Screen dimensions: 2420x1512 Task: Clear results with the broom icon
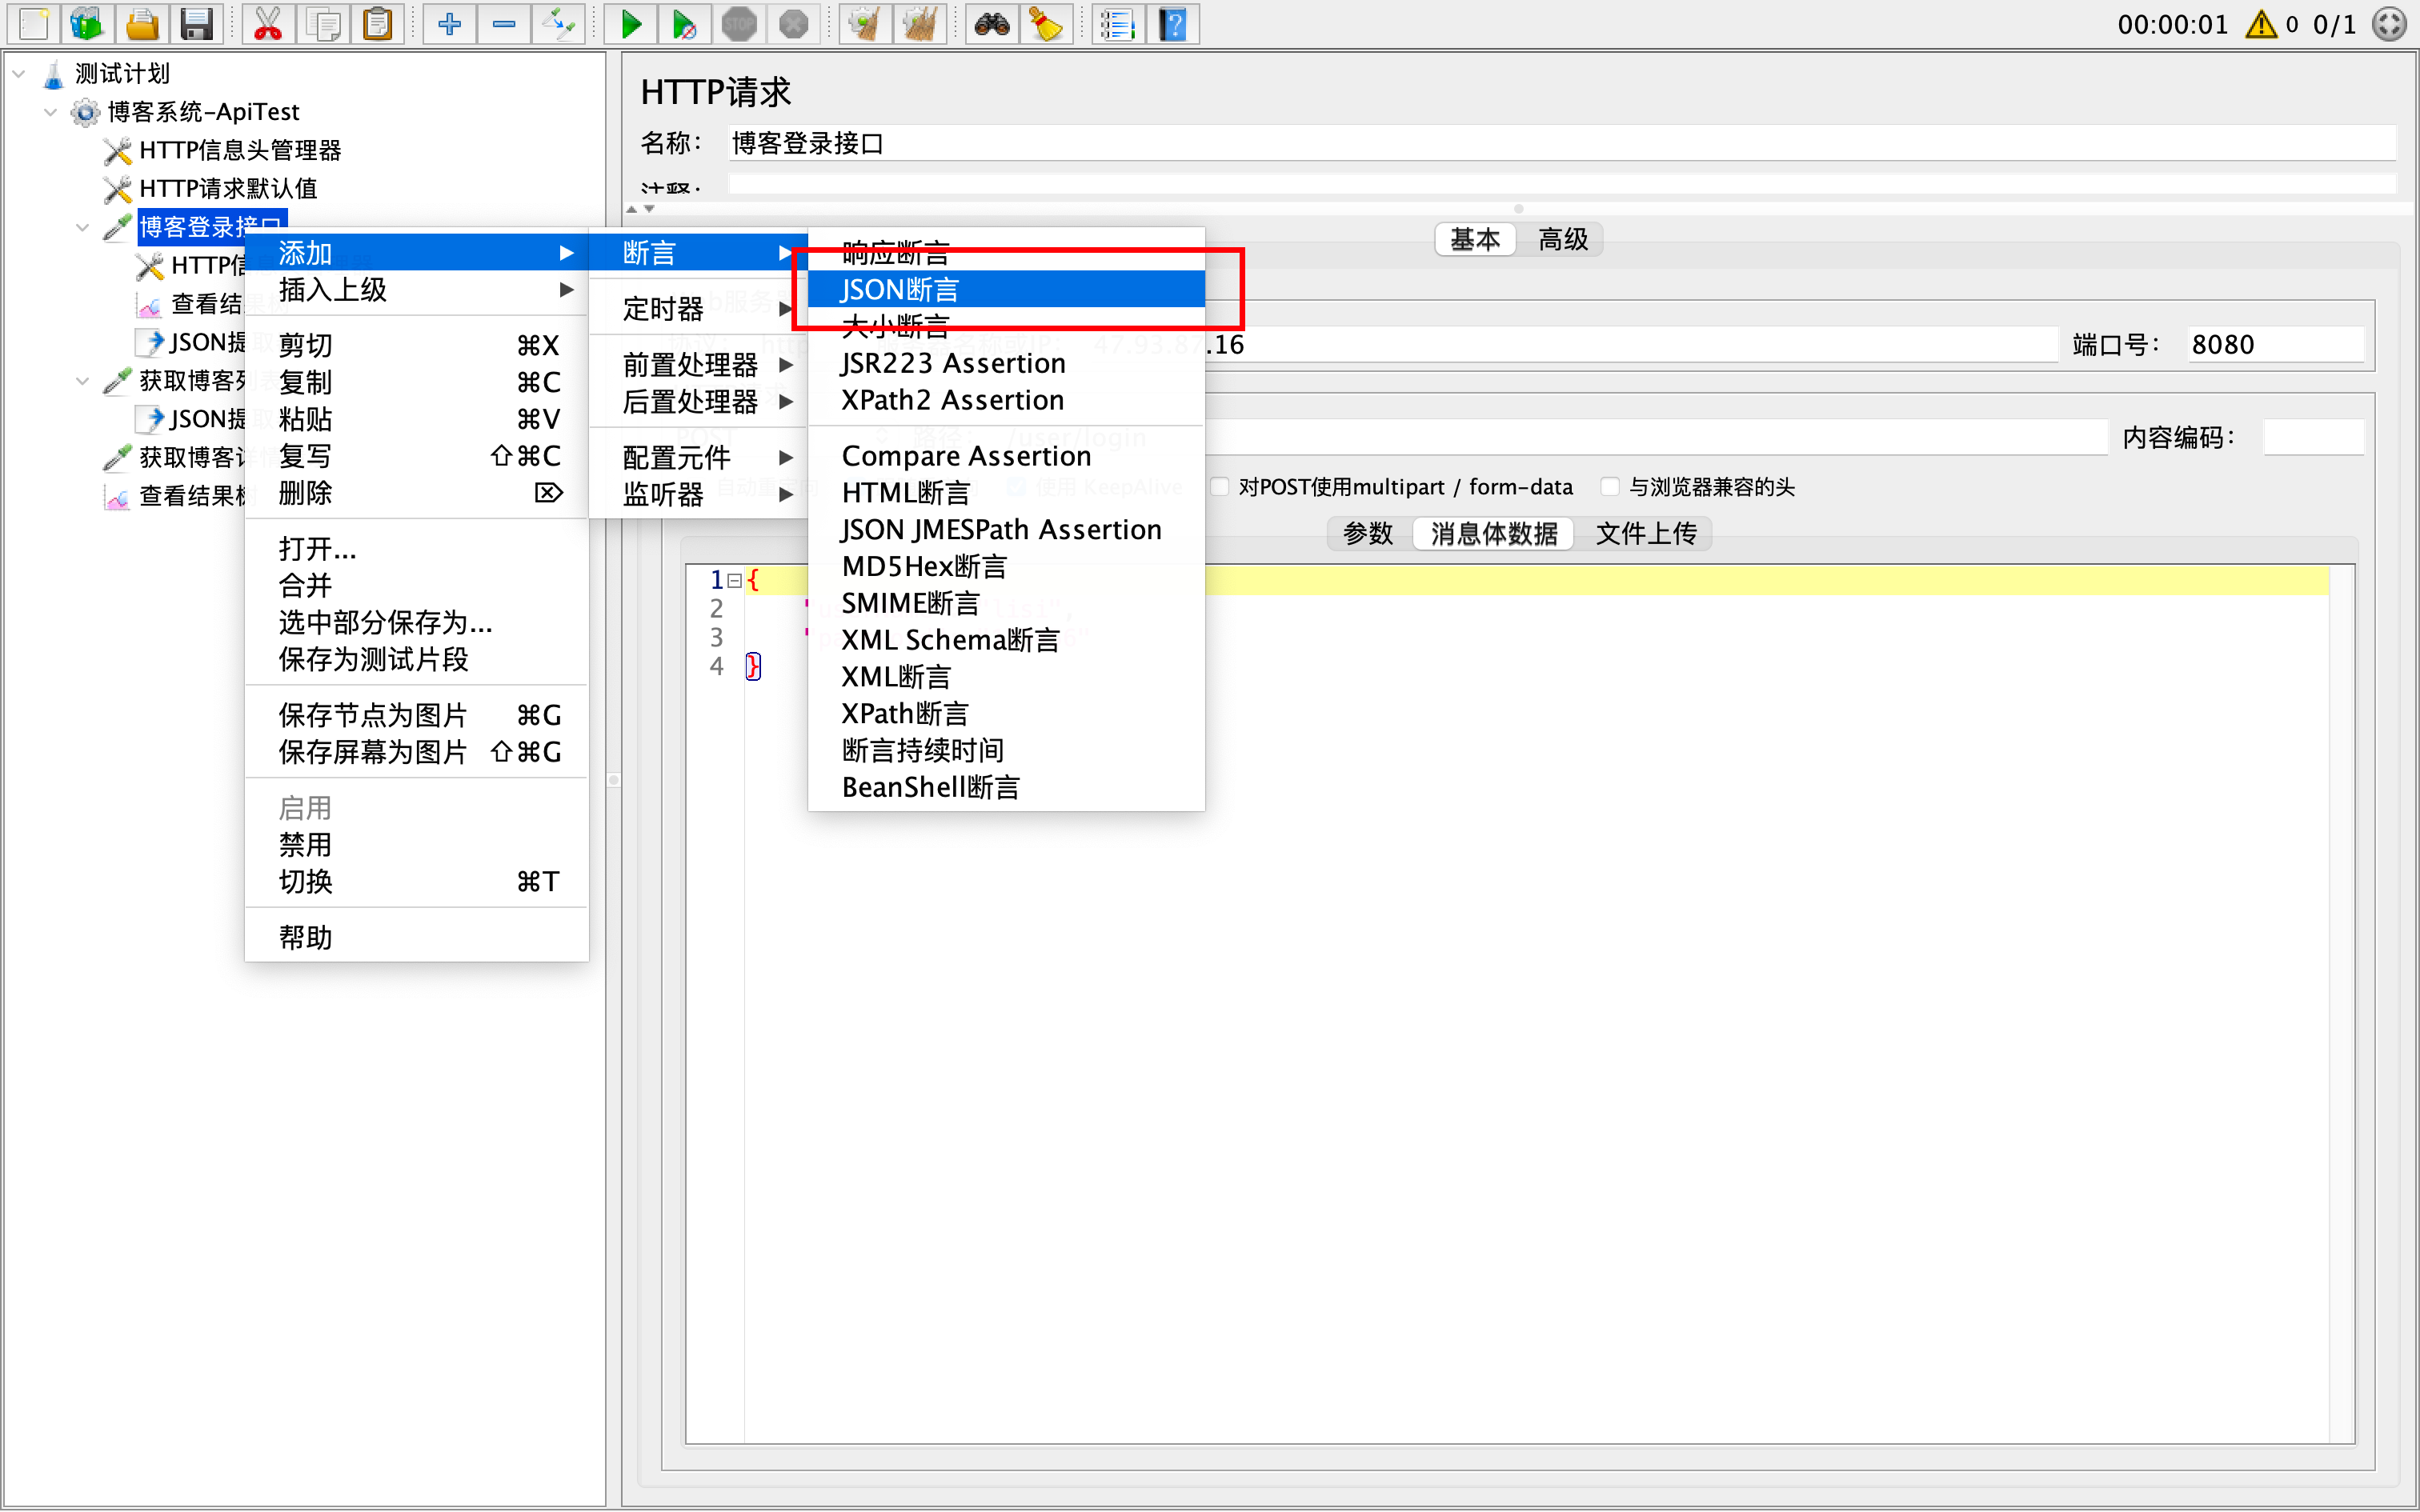pos(865,23)
